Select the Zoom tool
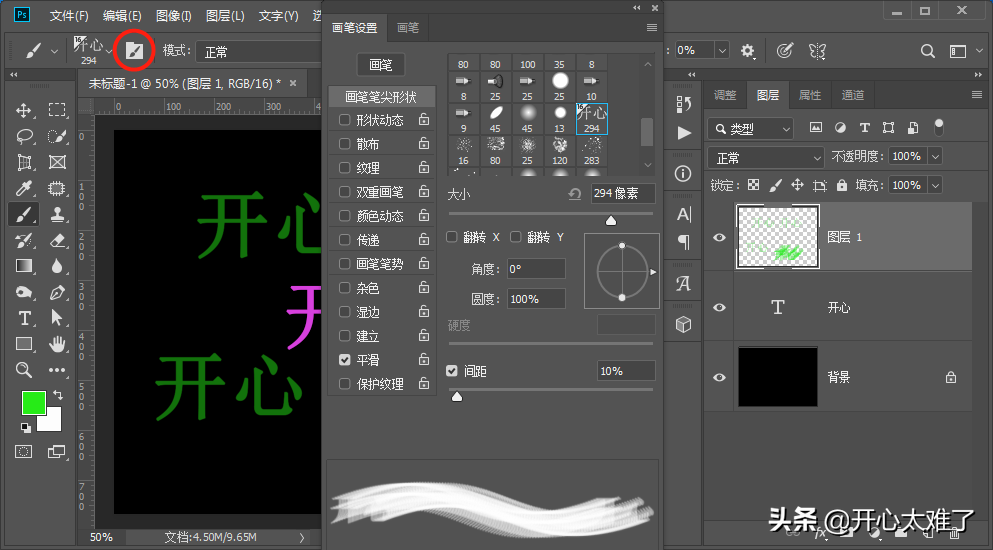The image size is (993, 550). (24, 370)
